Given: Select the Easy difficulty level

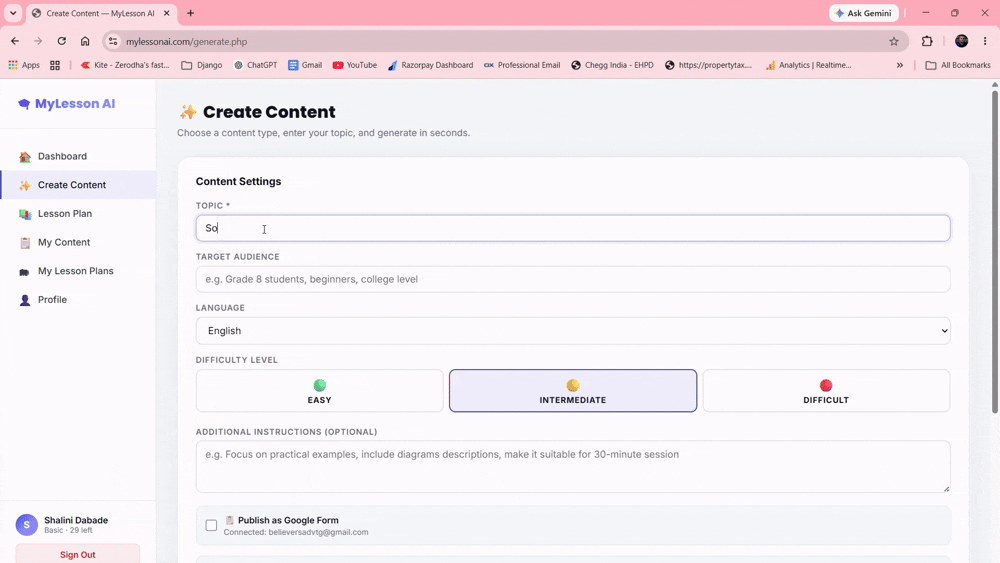Looking at the screenshot, I should tap(320, 391).
